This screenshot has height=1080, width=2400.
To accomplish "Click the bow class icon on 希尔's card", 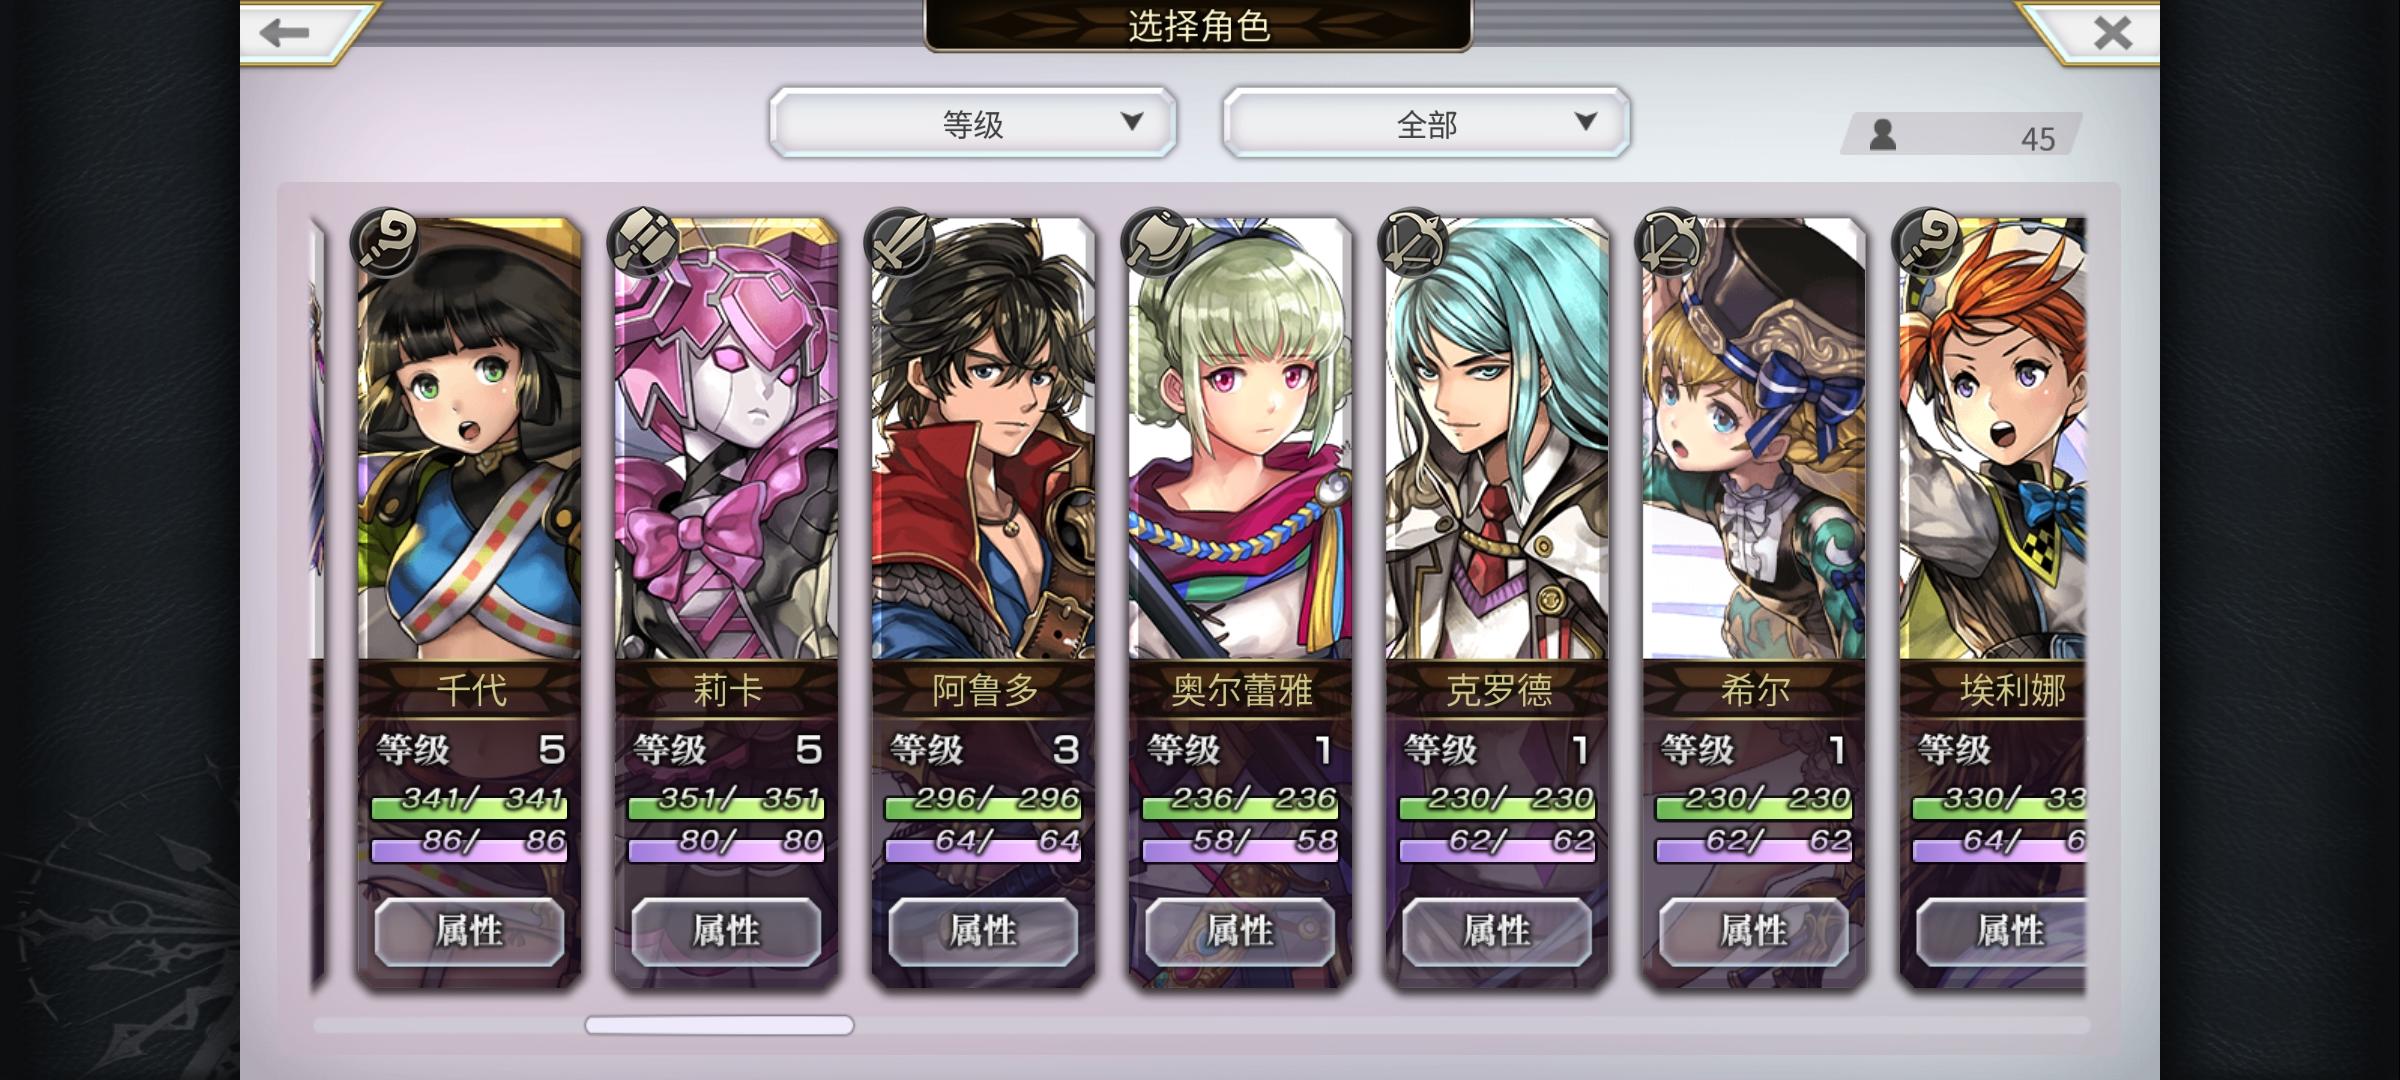I will tap(1669, 242).
